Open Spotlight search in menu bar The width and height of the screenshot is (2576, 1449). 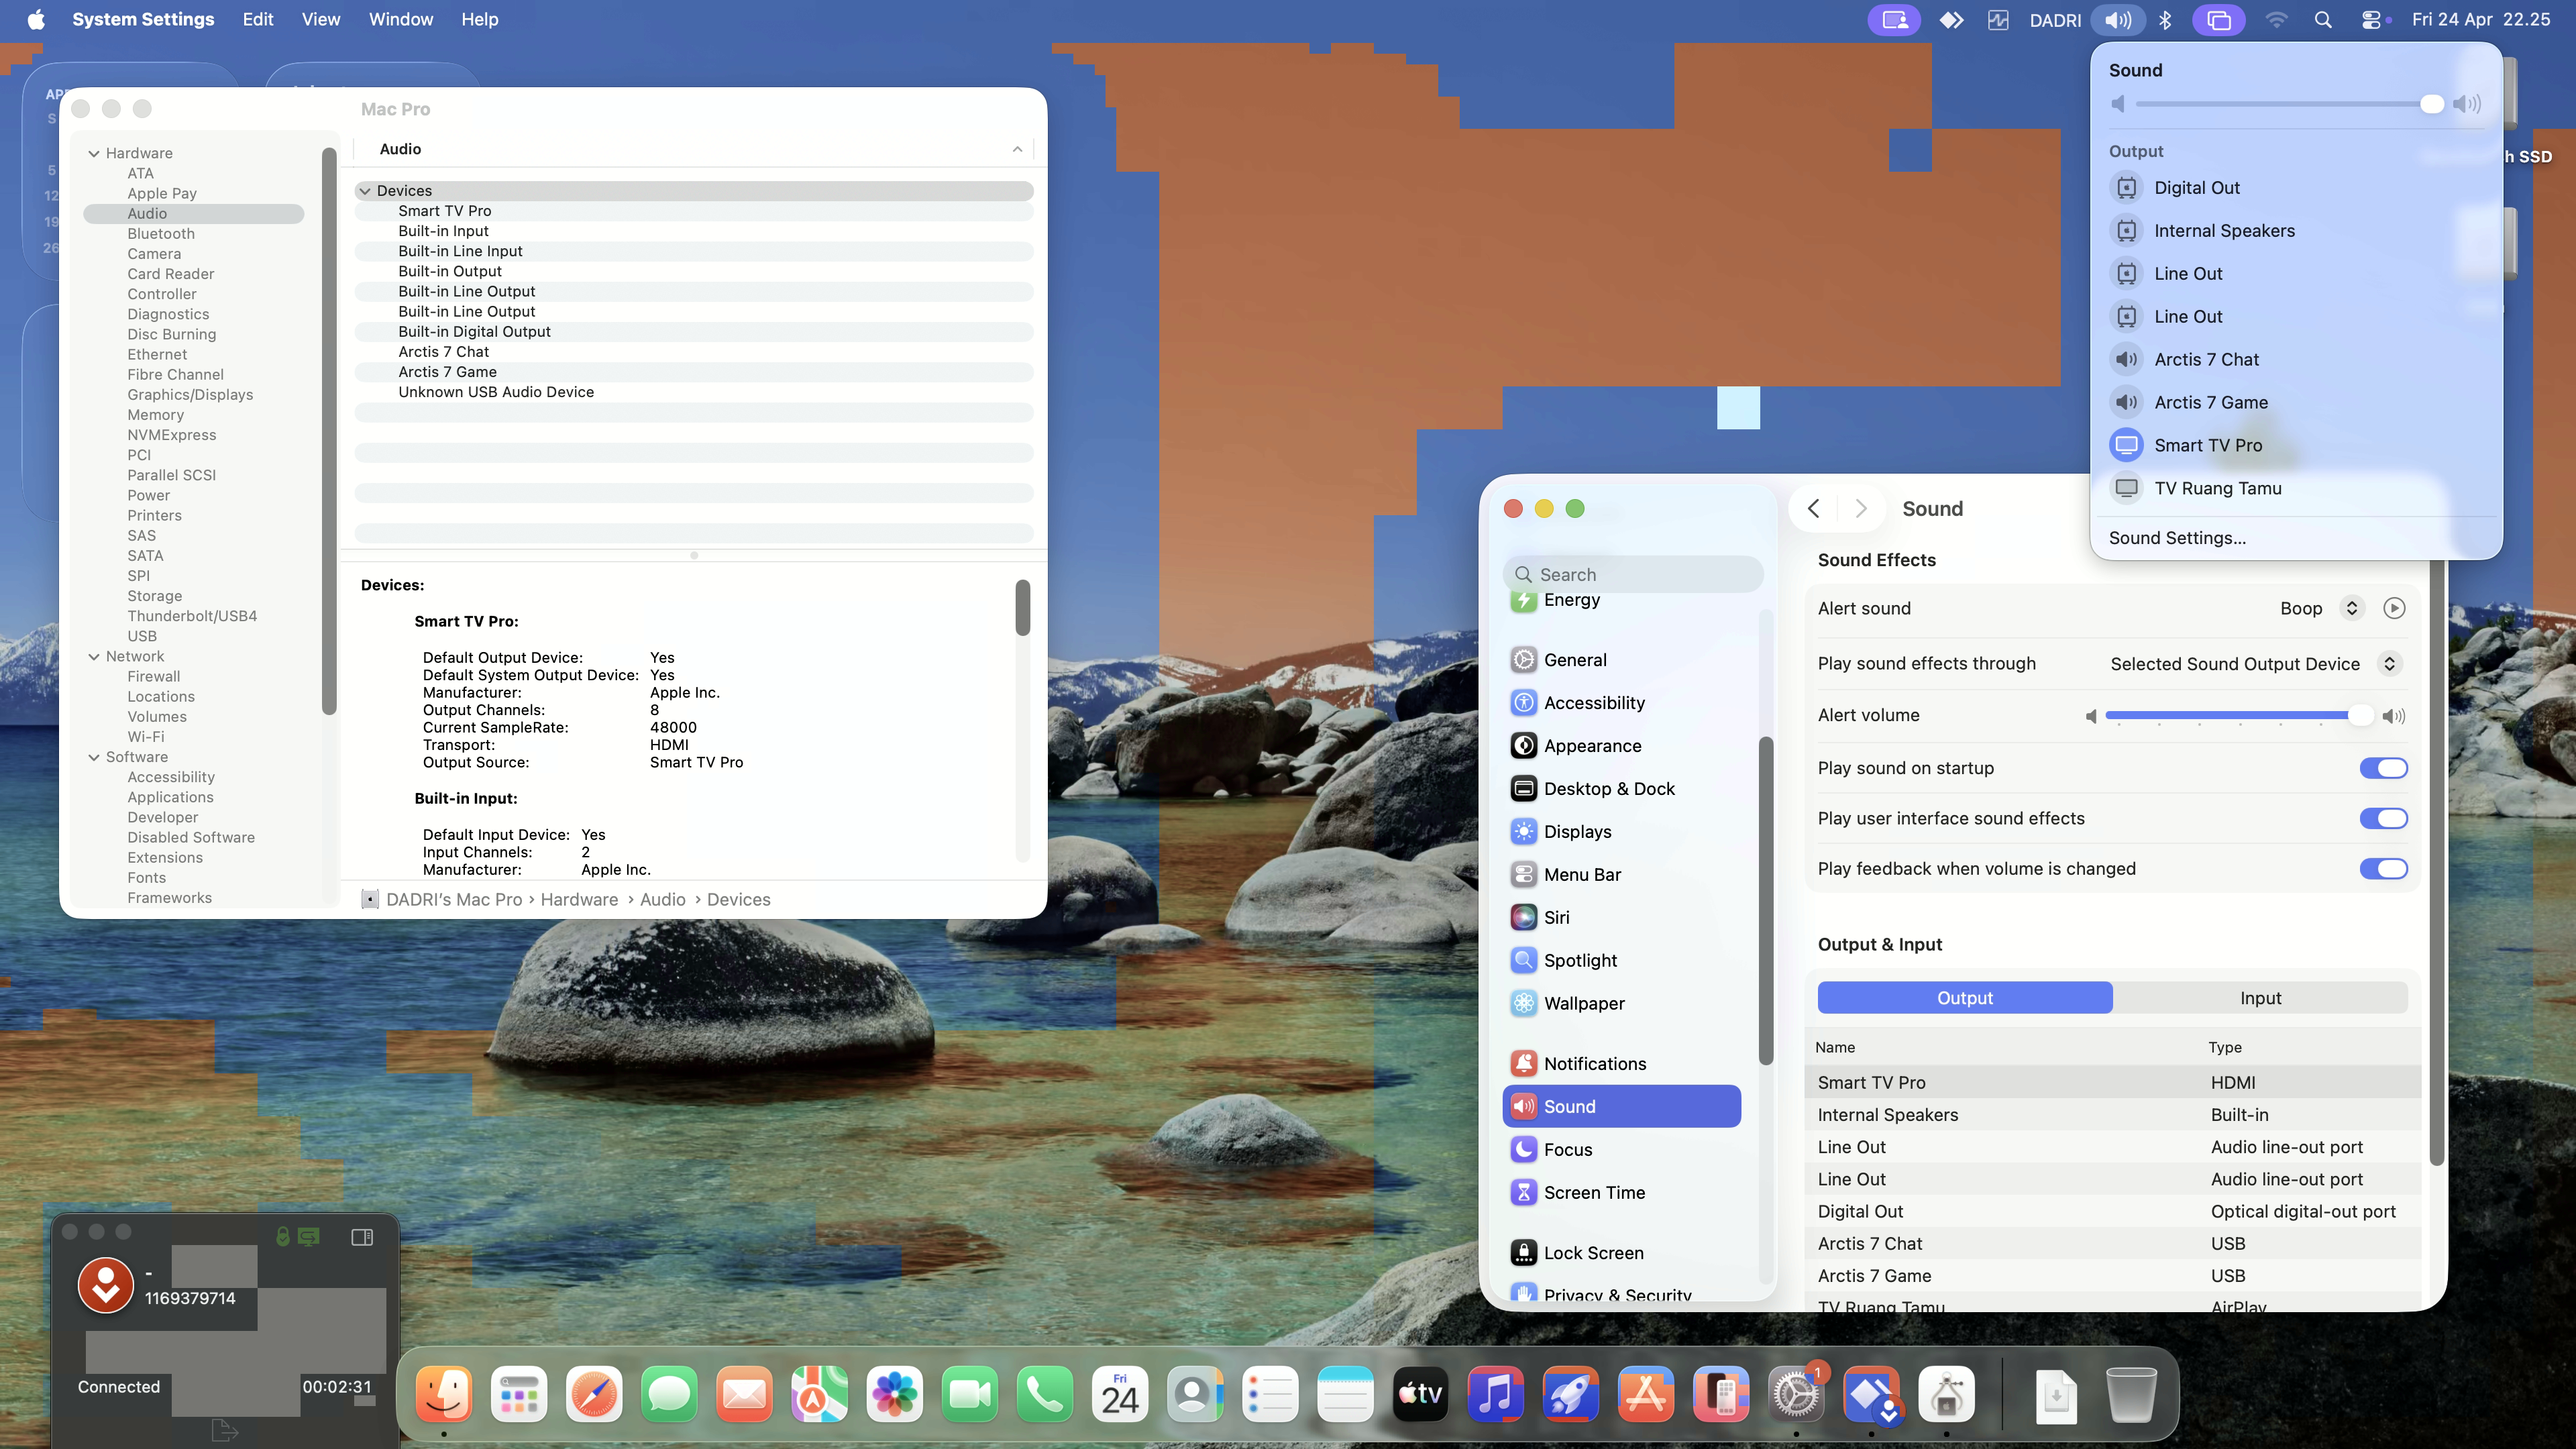pos(2323,20)
